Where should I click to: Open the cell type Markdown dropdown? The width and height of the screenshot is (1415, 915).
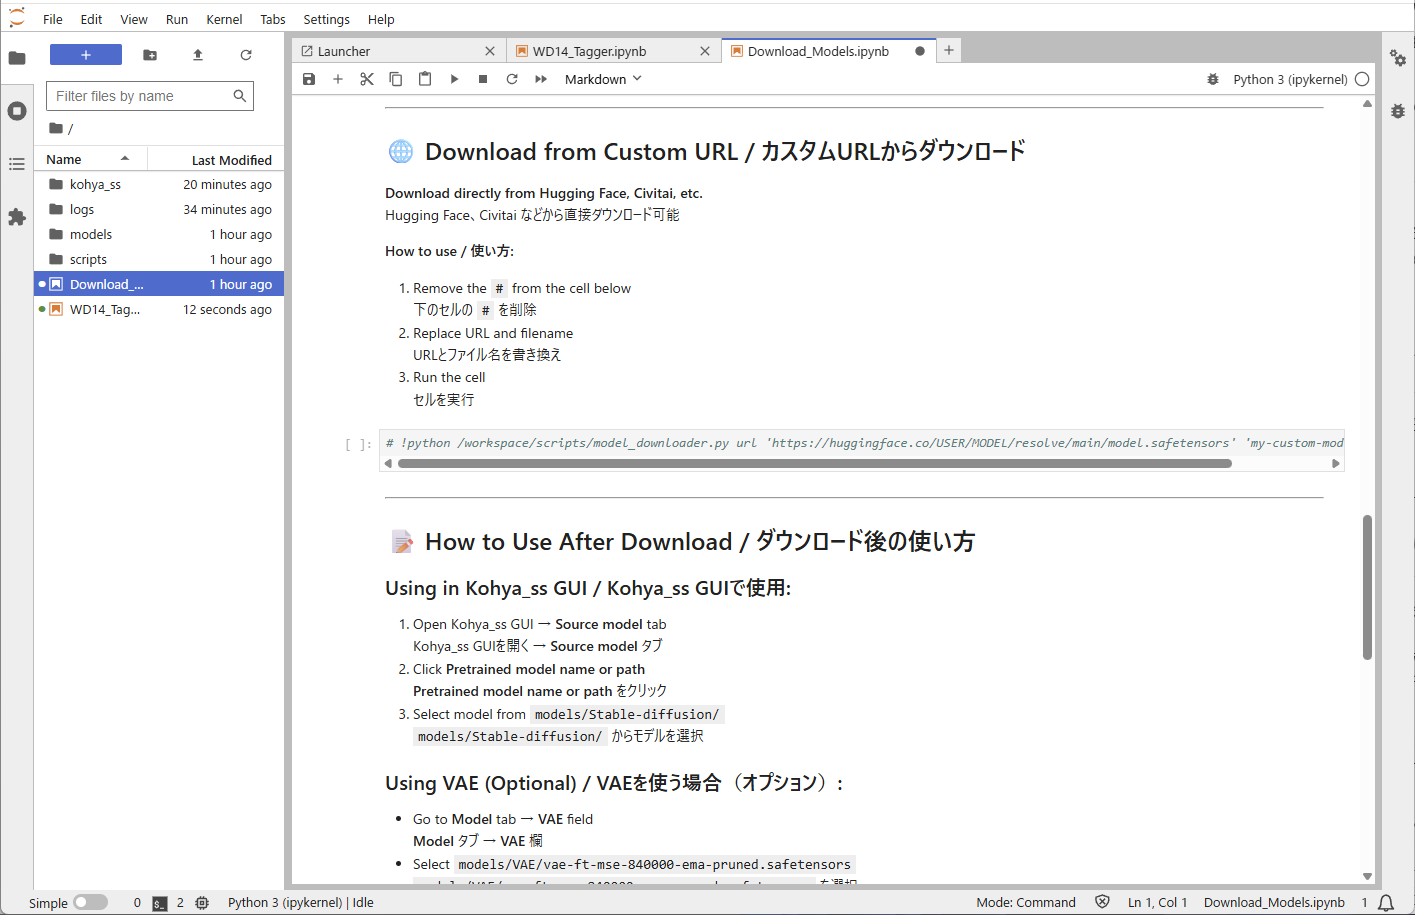tap(603, 79)
